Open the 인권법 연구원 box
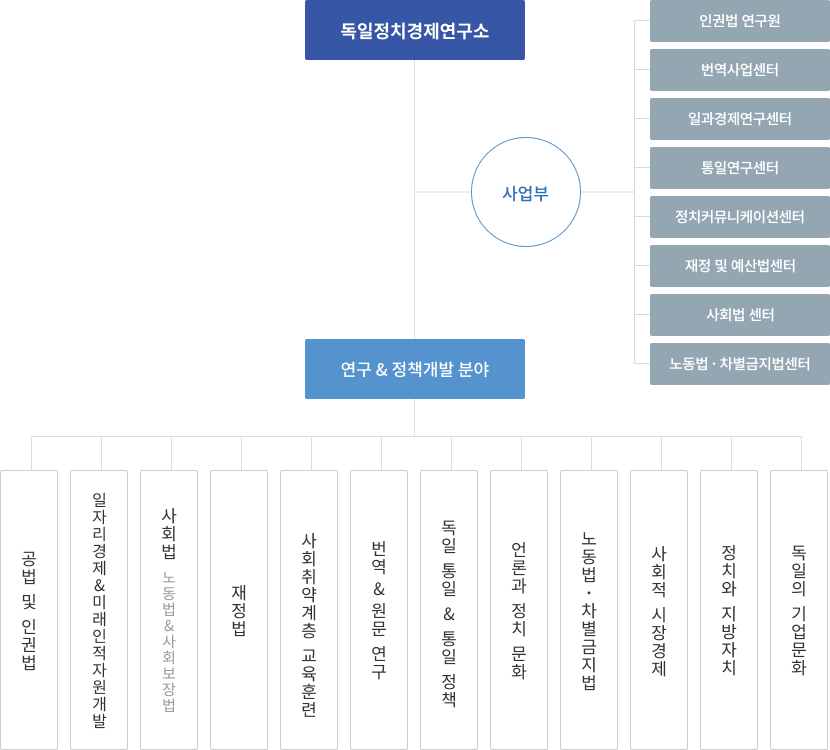Viewport: 830px width, 750px height. [x=739, y=21]
